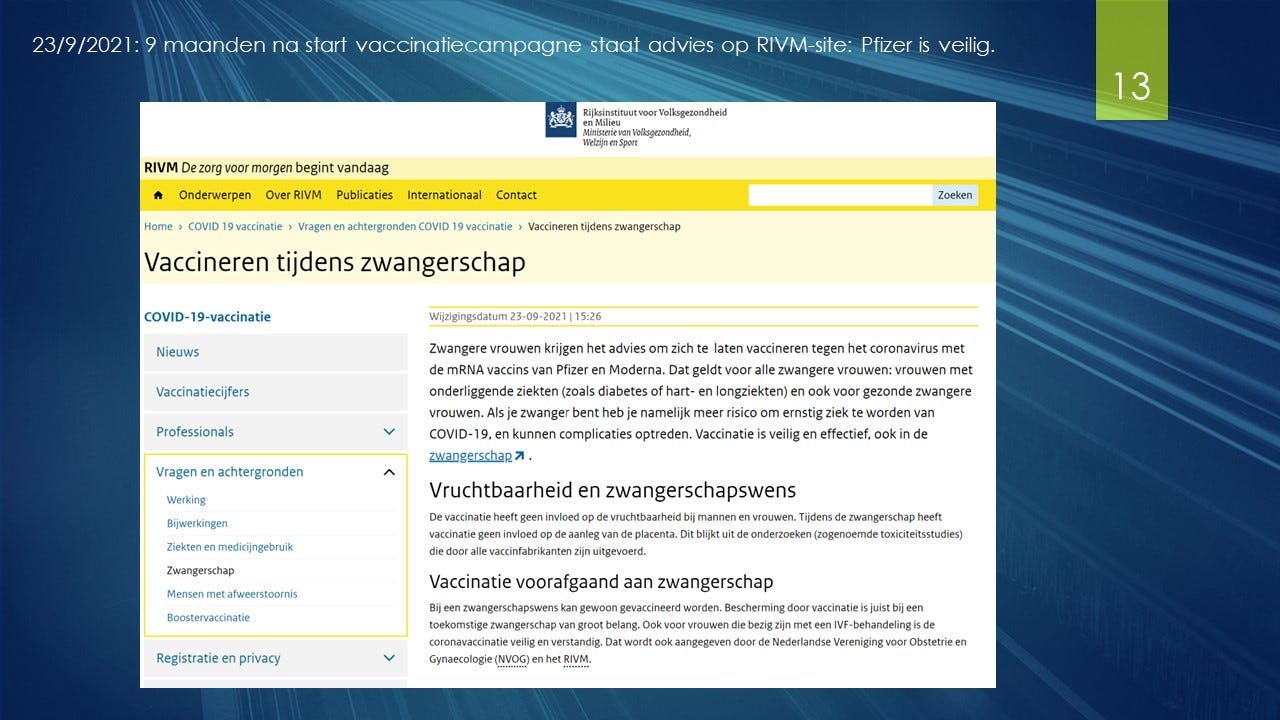Open the Over RIVM menu item

[x=293, y=195]
